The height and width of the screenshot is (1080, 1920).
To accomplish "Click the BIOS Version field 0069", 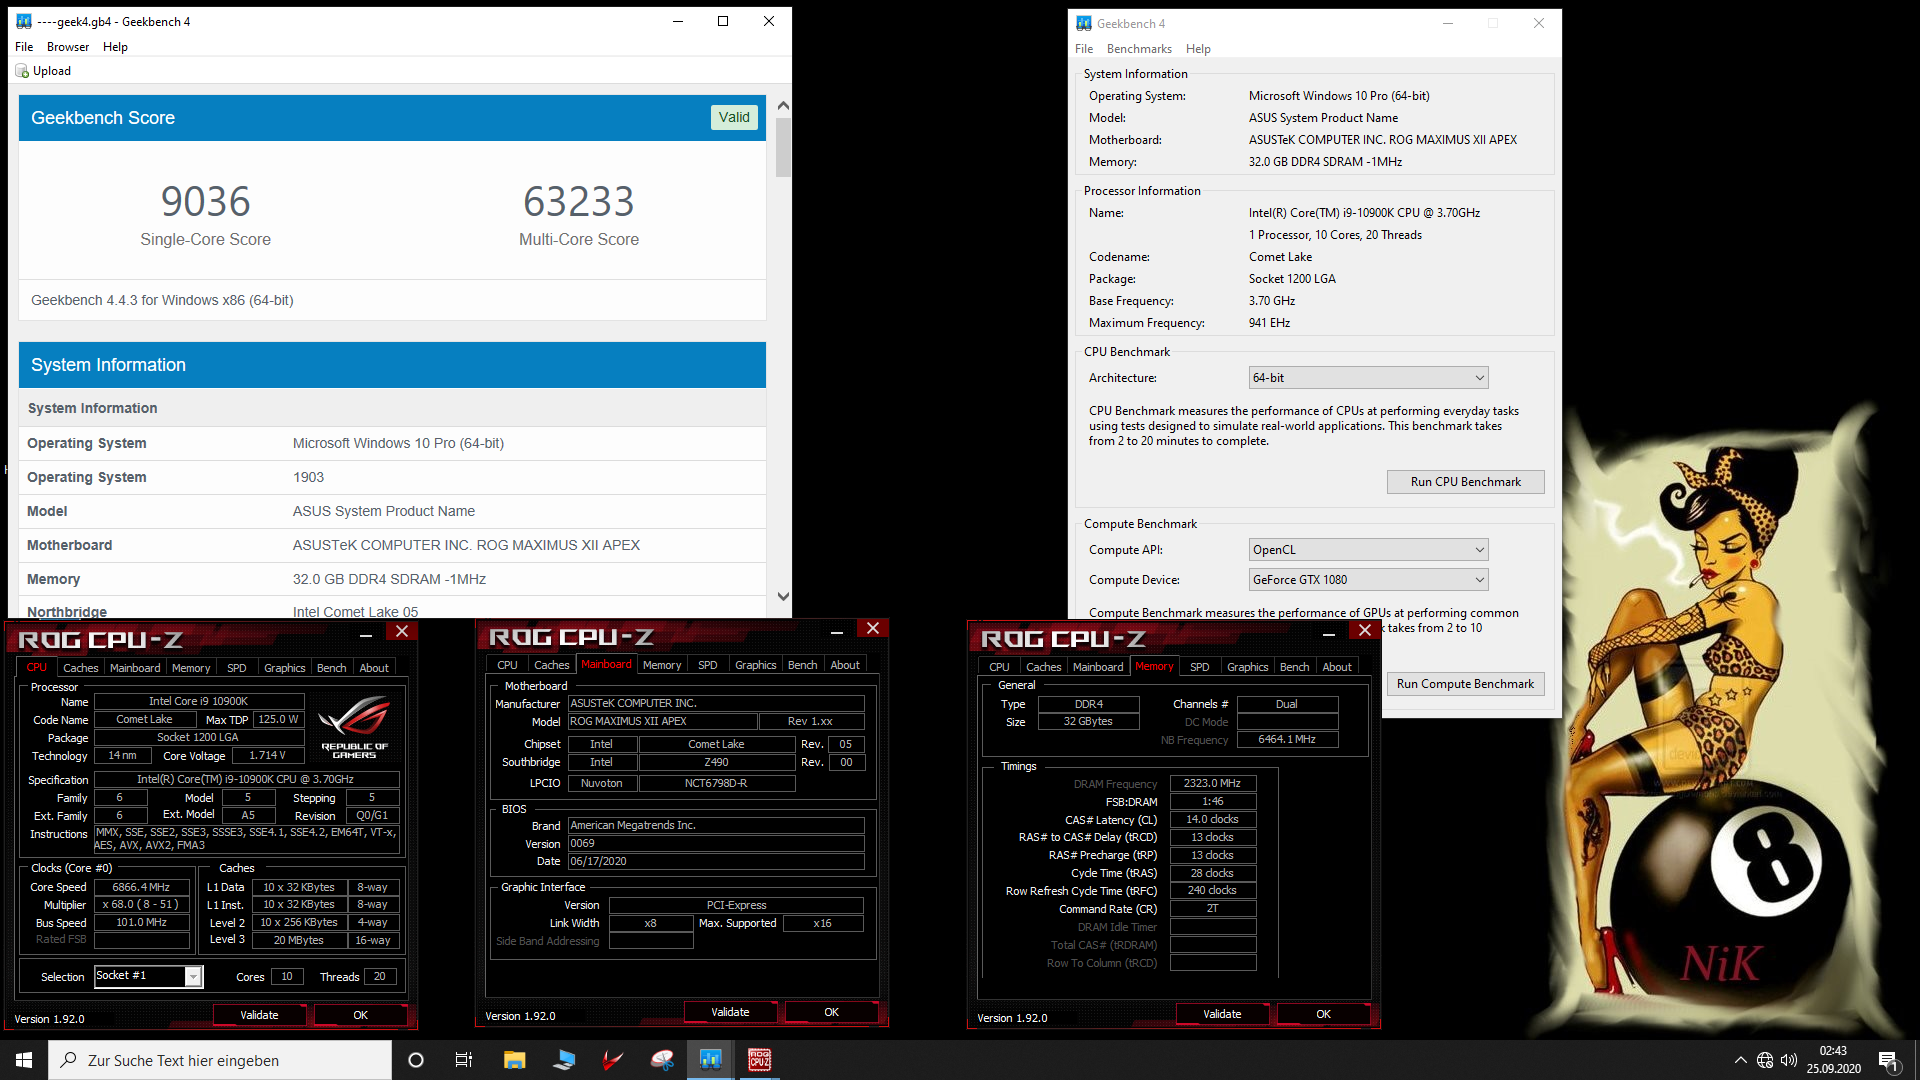I will 716,843.
